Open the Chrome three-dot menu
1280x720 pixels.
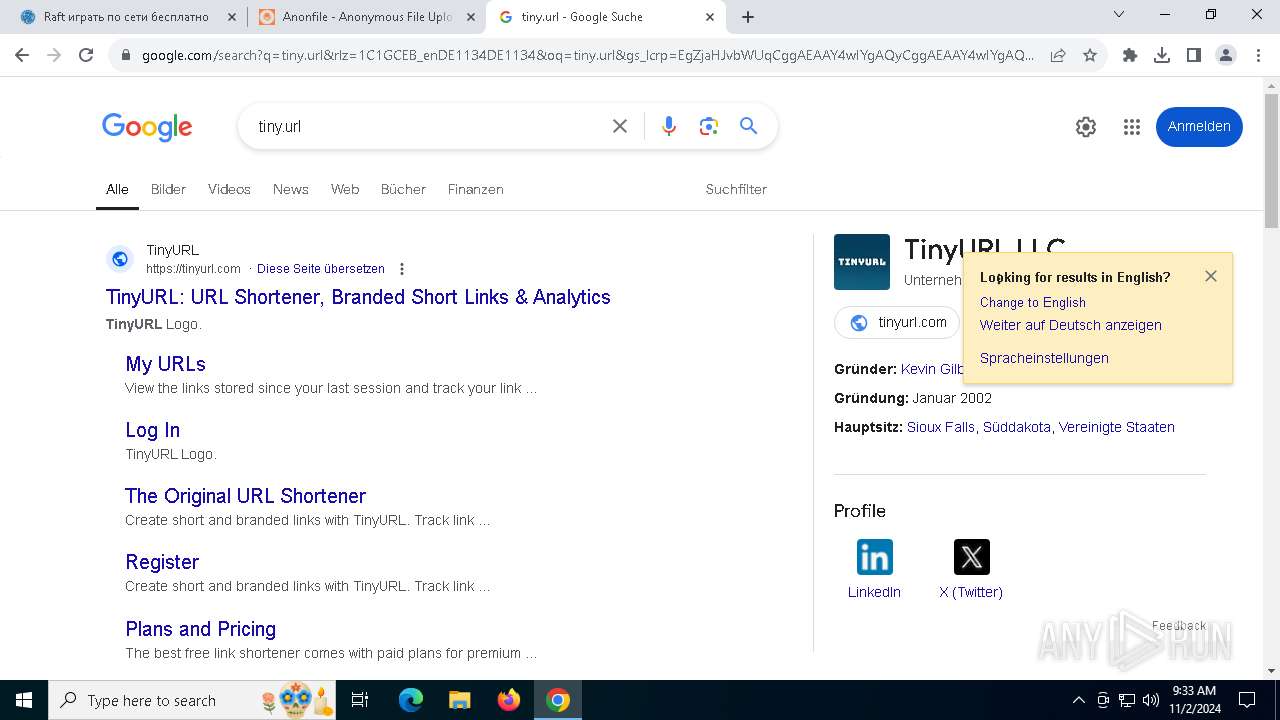click(x=1258, y=55)
